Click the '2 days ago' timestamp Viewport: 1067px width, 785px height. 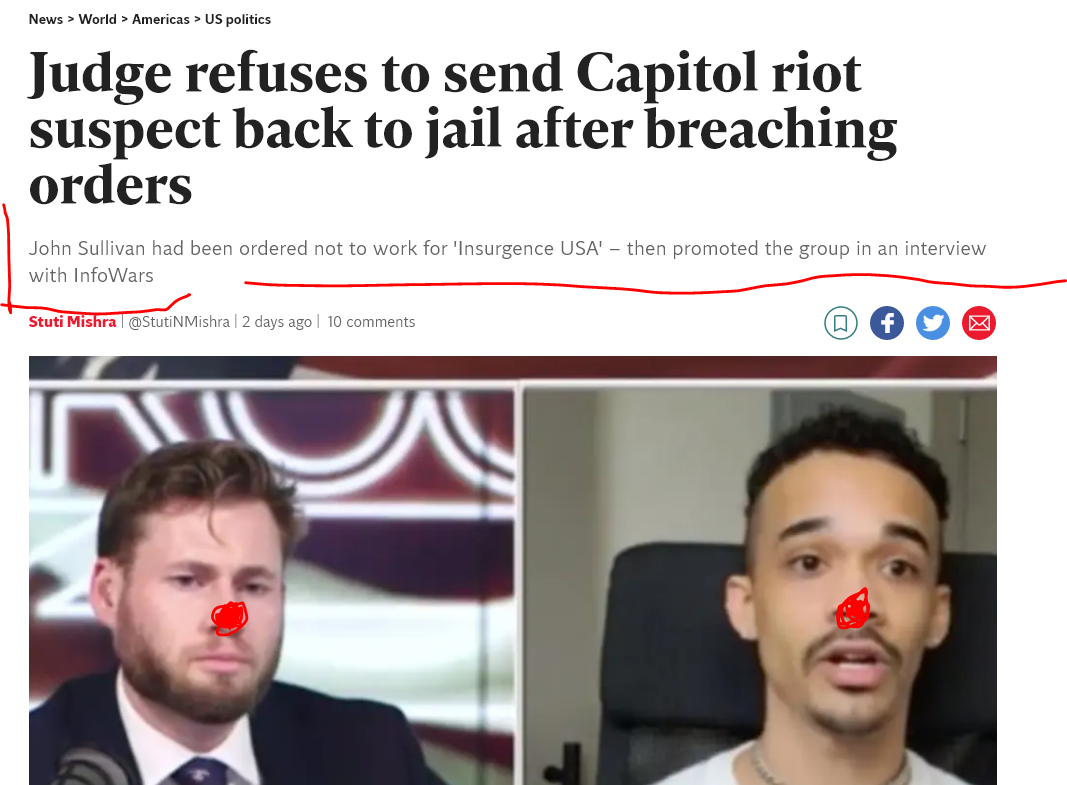coord(276,322)
